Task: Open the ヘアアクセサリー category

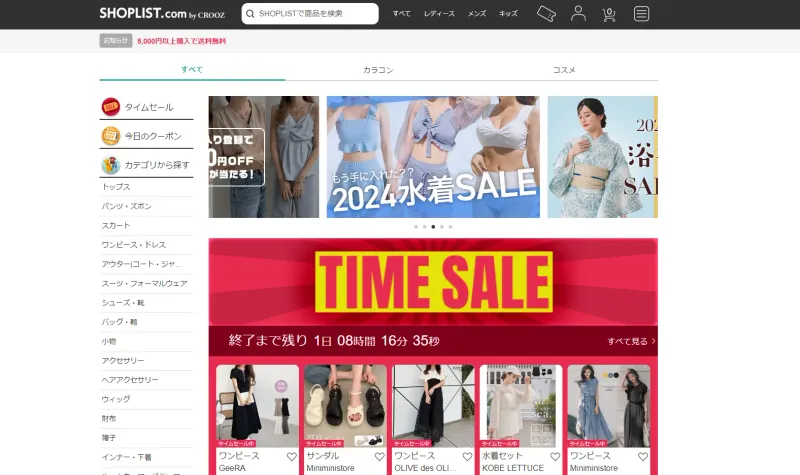Action: pyautogui.click(x=146, y=380)
